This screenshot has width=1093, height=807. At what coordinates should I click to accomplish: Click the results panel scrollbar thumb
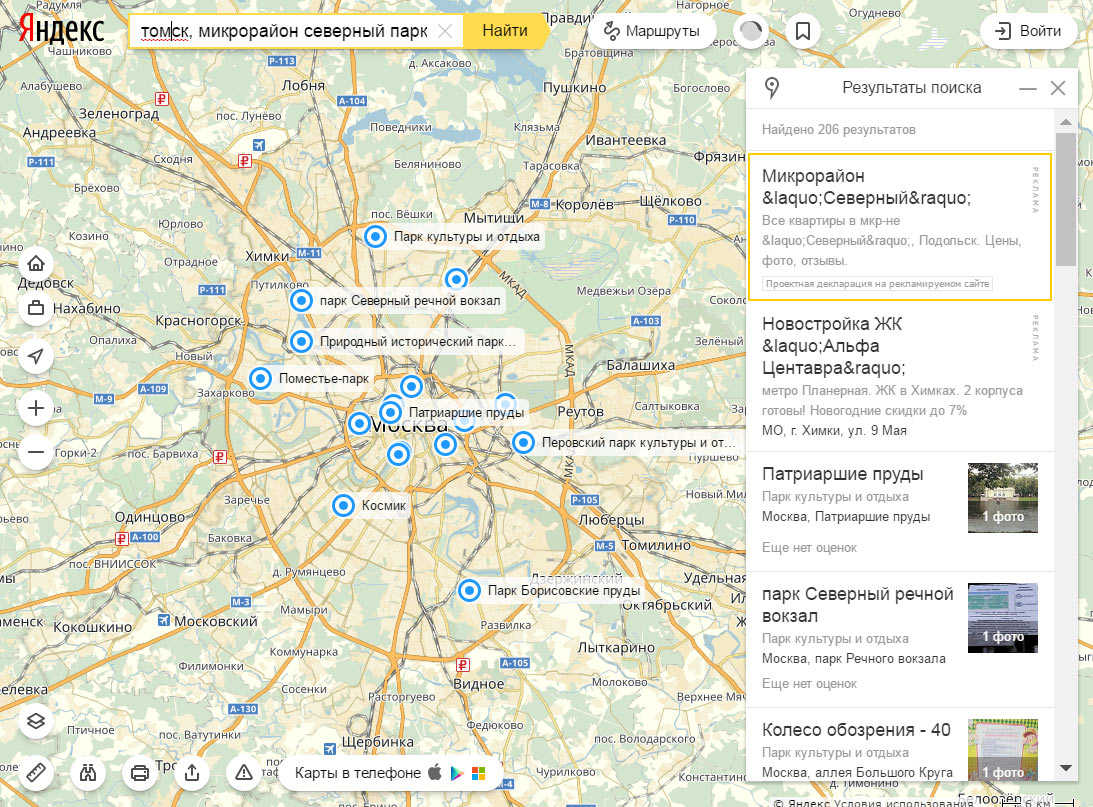(1065, 199)
